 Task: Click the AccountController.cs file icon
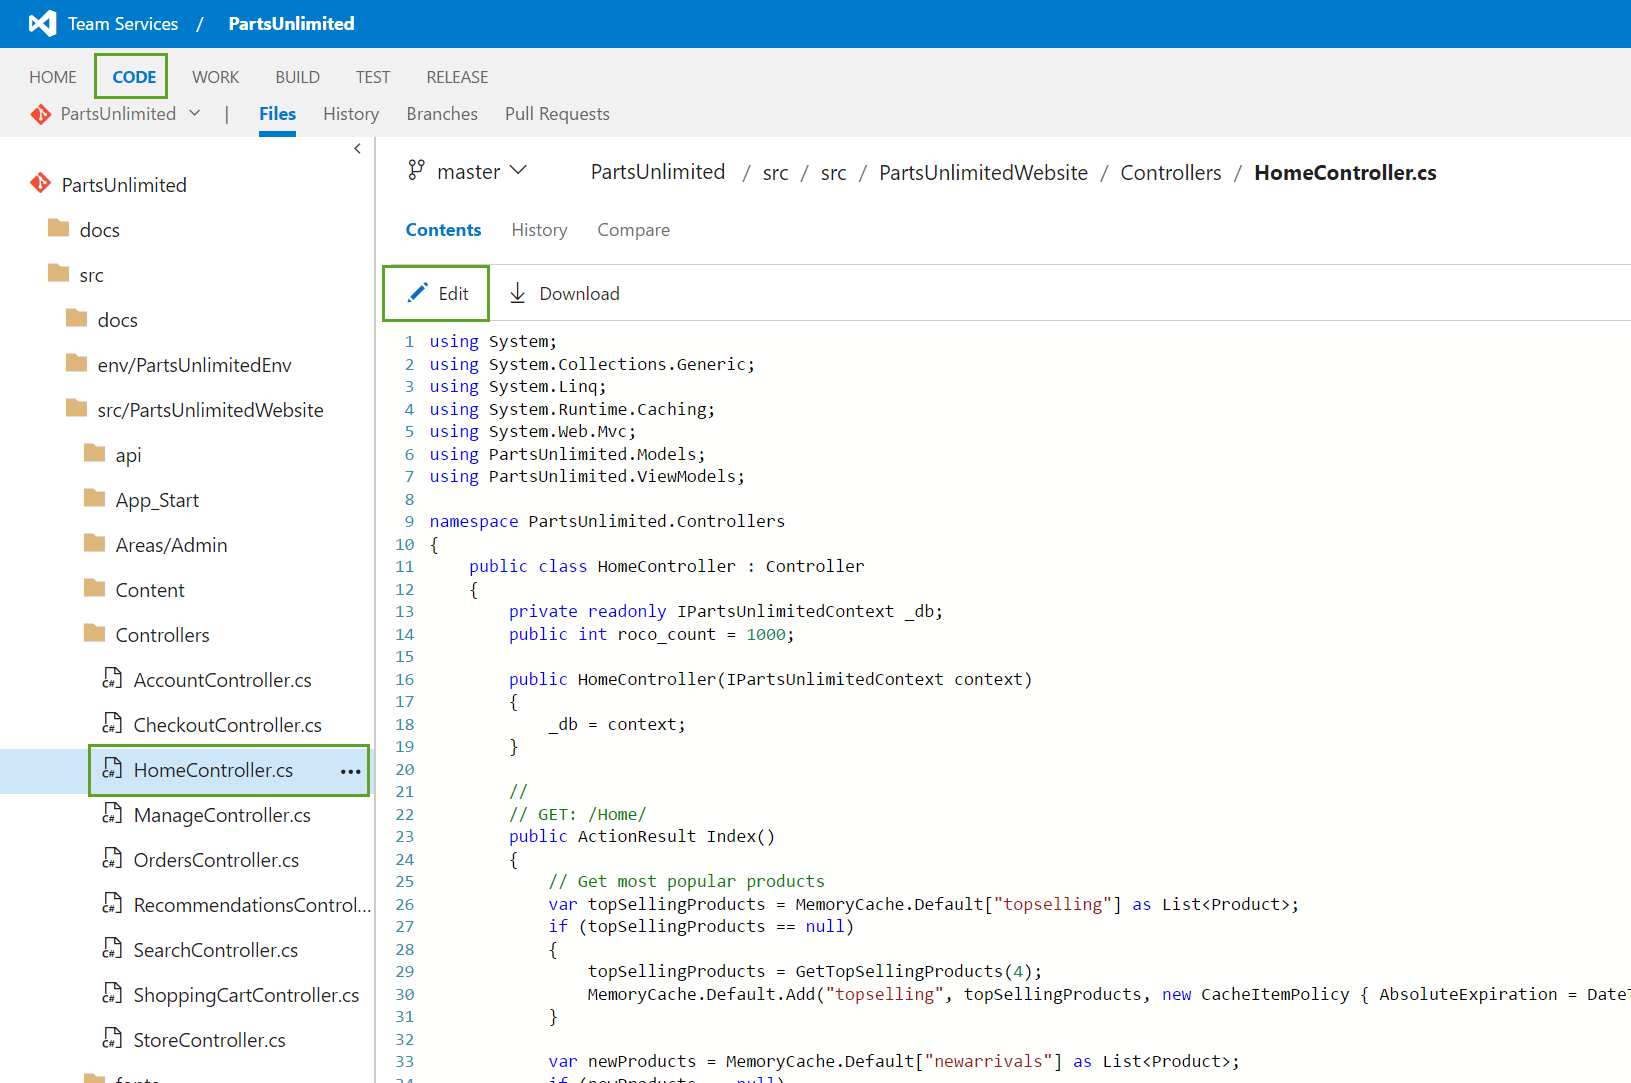coord(112,678)
